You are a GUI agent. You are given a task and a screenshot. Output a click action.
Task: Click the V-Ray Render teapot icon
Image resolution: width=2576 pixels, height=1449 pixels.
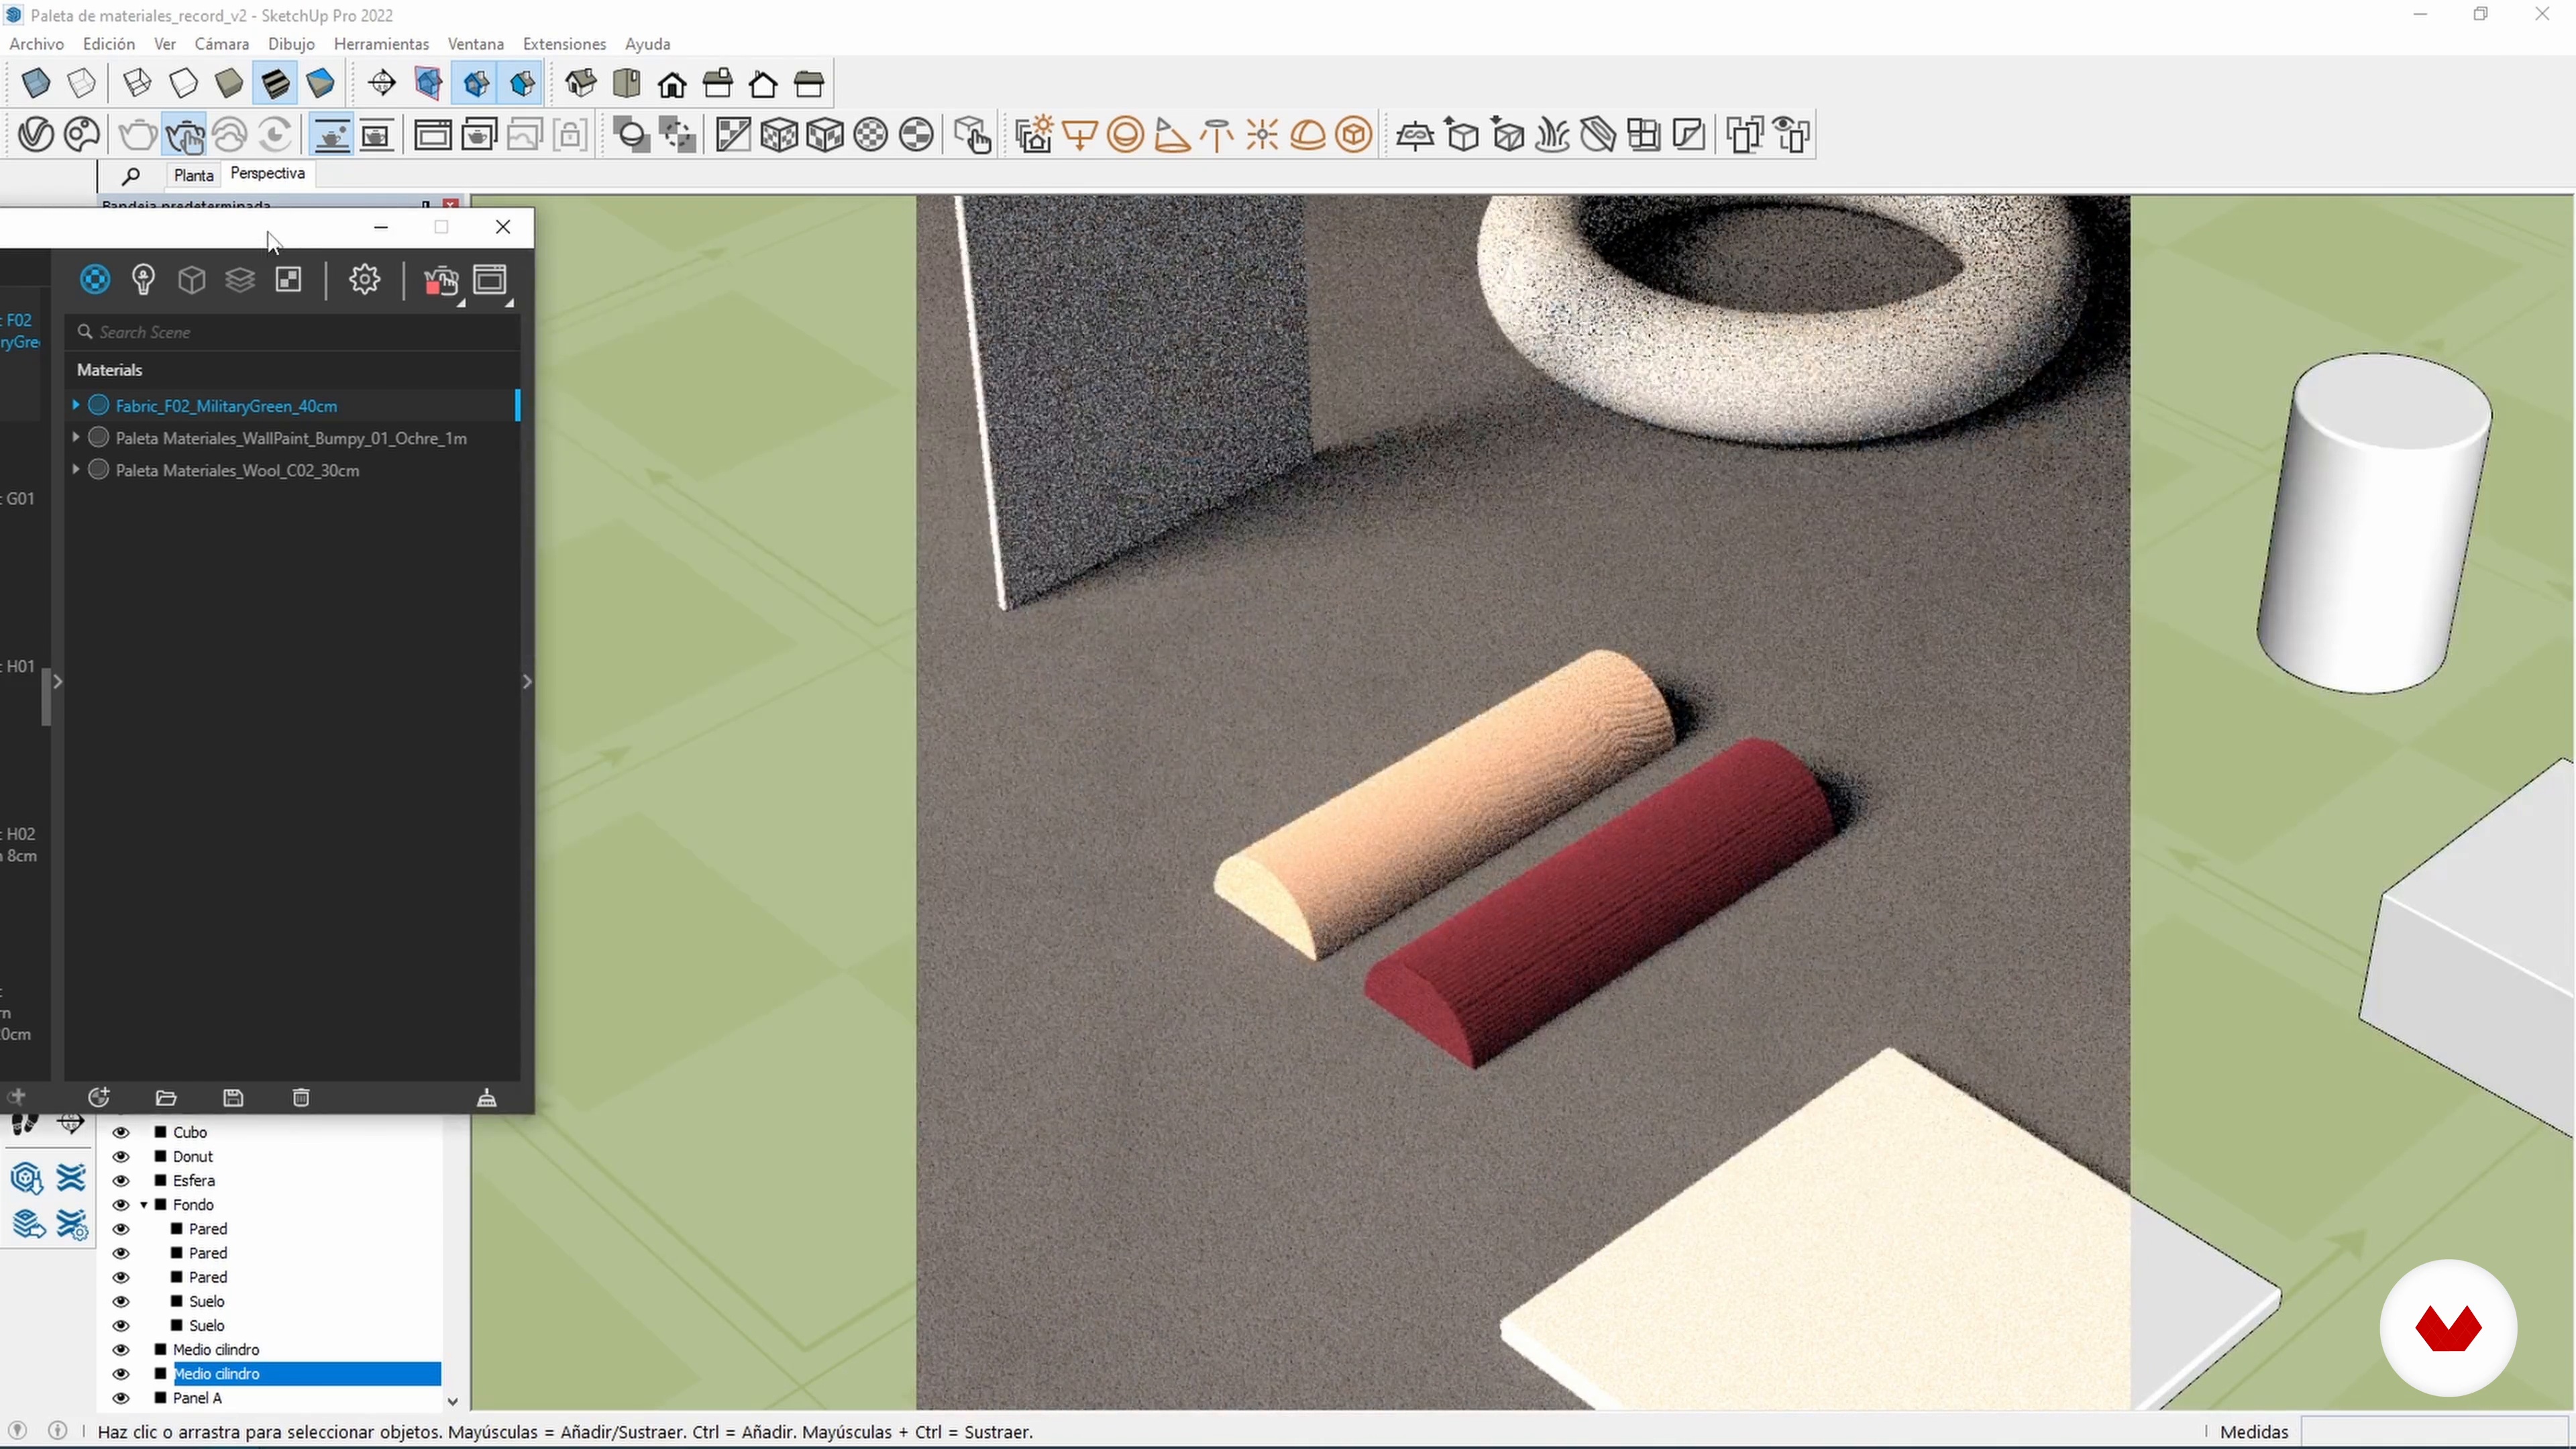pyautogui.click(x=138, y=134)
